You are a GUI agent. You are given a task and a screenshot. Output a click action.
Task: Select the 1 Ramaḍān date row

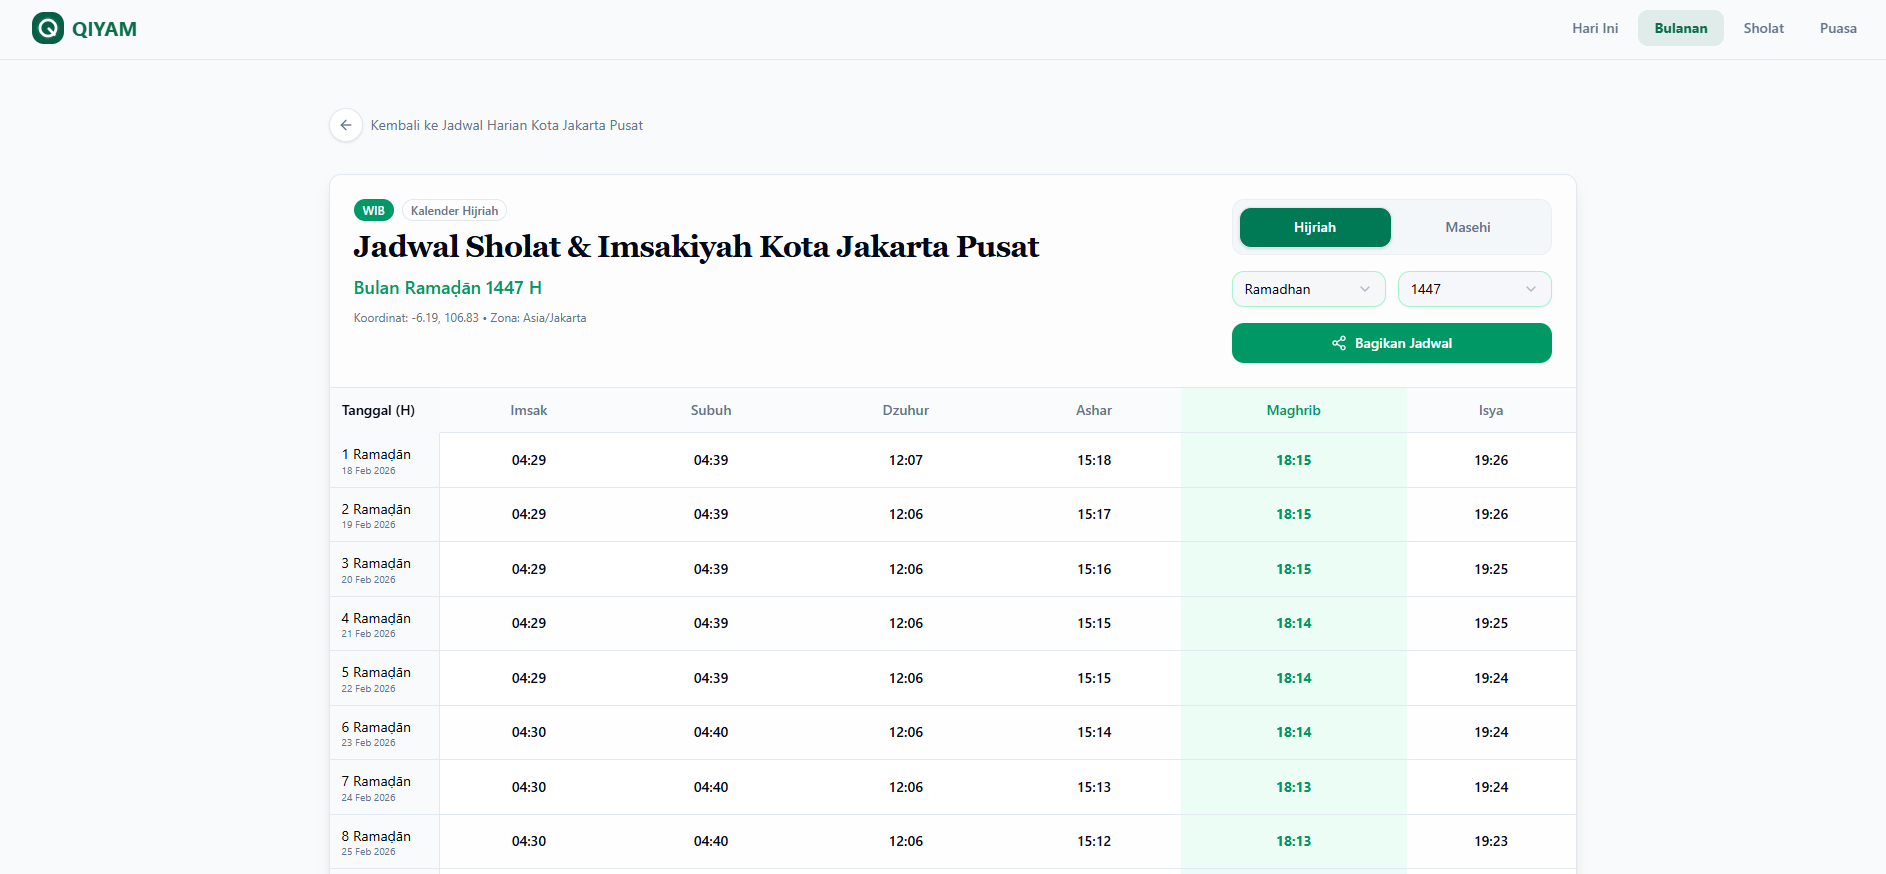click(x=376, y=460)
